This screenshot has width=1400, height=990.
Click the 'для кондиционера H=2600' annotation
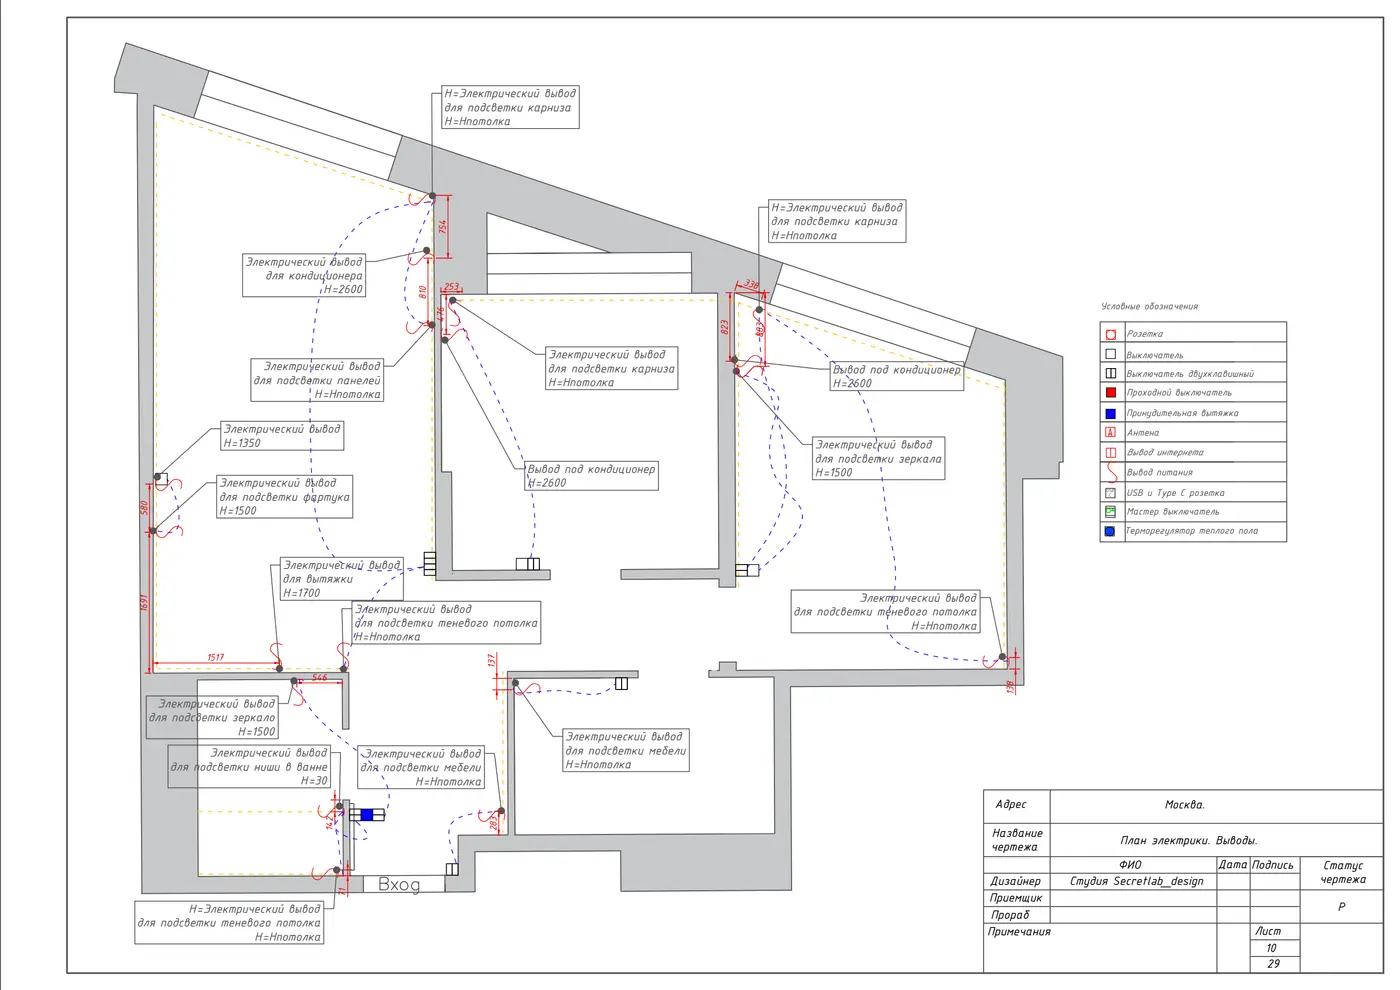tap(305, 276)
